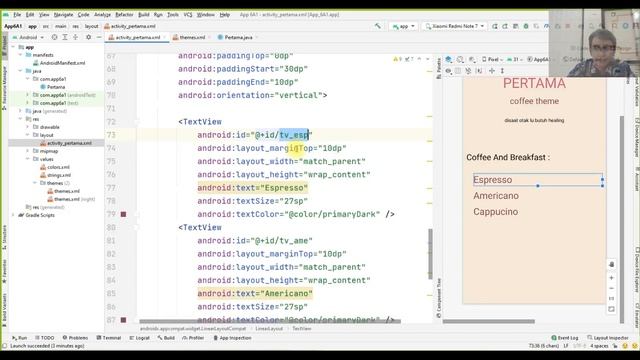640x360 pixels.
Task: Open the Palette side panel
Action: point(439,69)
